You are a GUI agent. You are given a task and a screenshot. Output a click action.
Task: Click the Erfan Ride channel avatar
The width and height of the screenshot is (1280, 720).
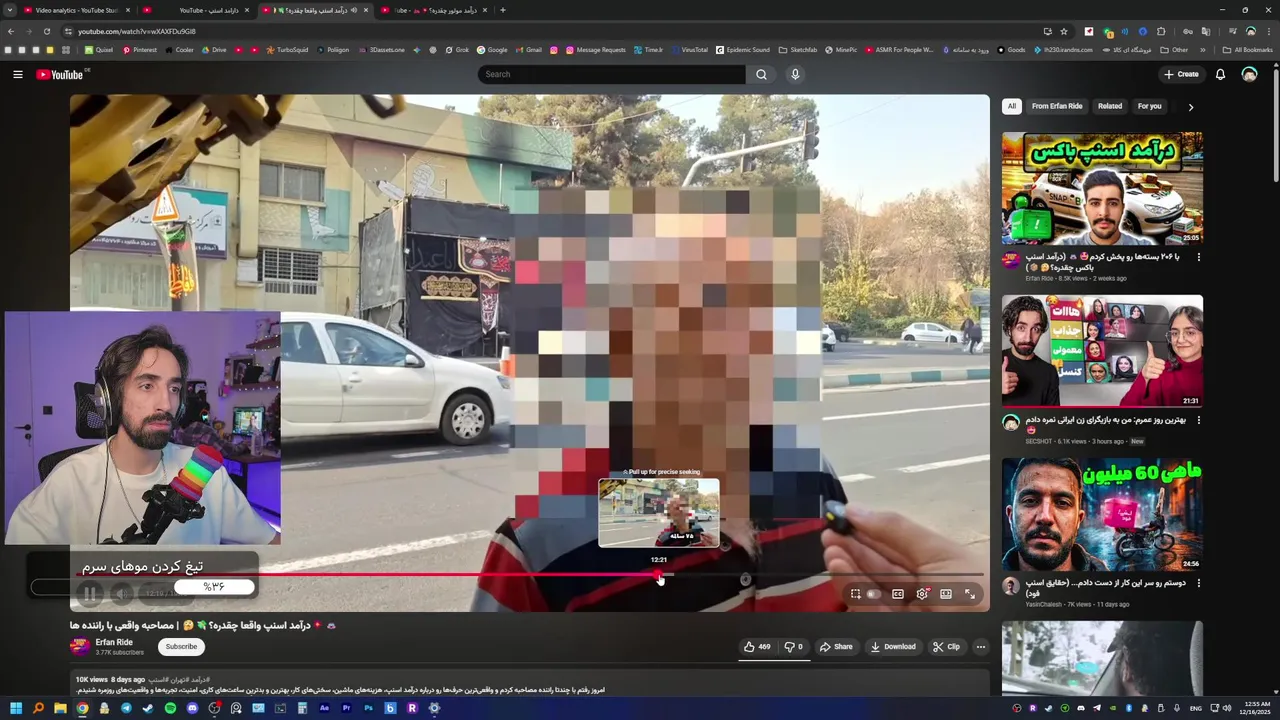(80, 647)
